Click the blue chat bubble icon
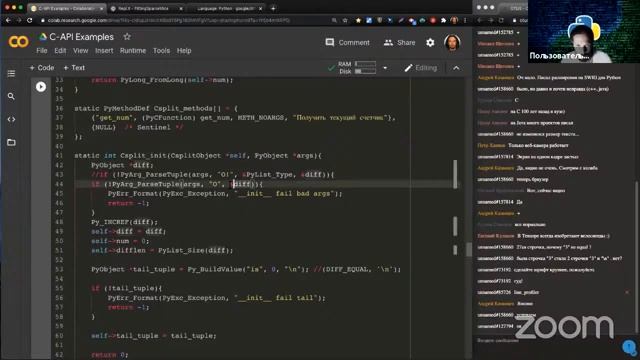This screenshot has height=360, width=640. coord(629,347)
